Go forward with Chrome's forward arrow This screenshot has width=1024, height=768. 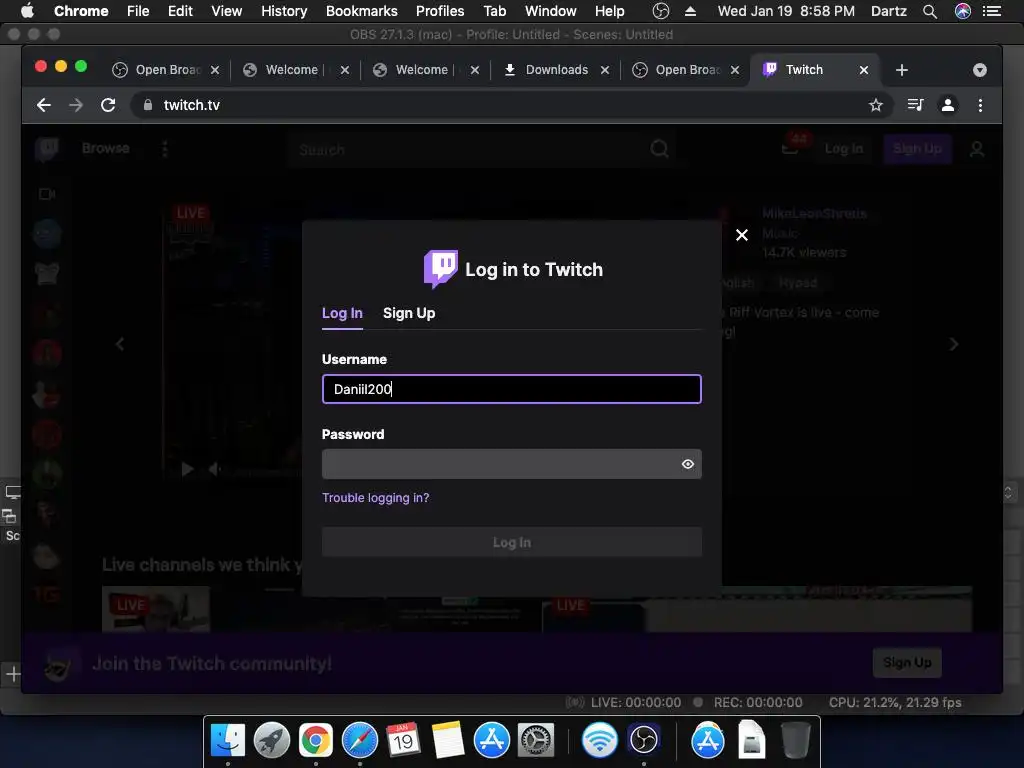point(76,105)
